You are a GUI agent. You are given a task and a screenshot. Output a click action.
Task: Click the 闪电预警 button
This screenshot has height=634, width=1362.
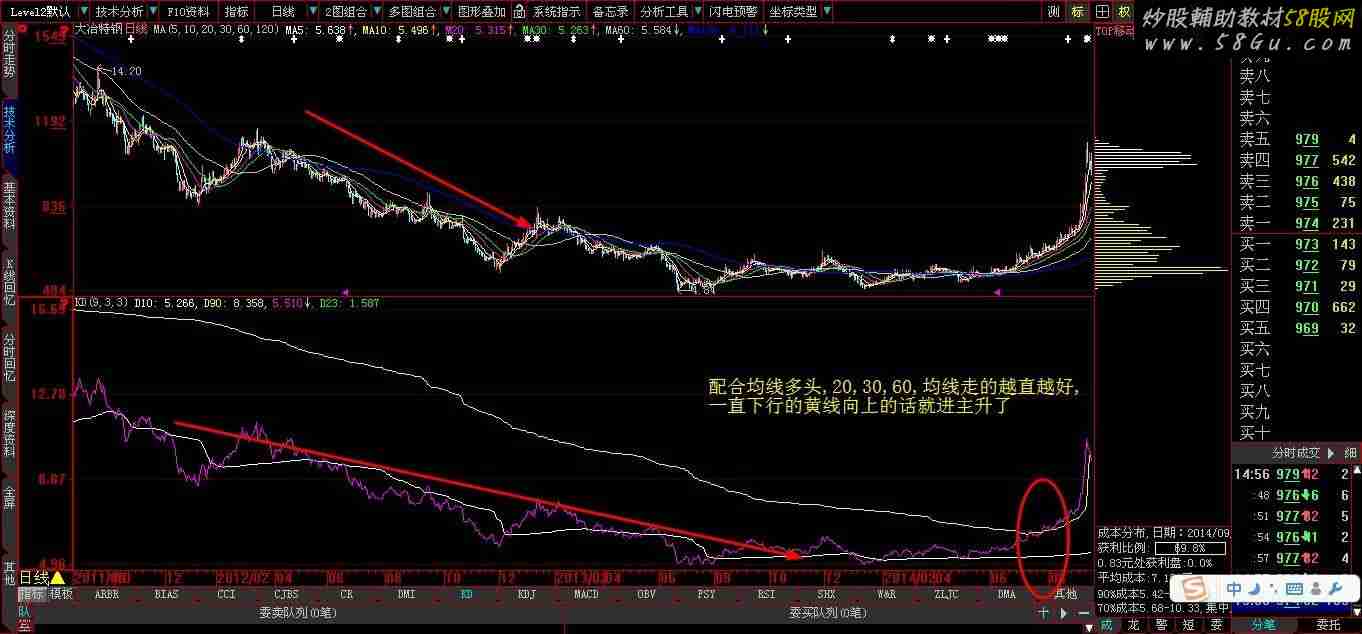point(733,12)
